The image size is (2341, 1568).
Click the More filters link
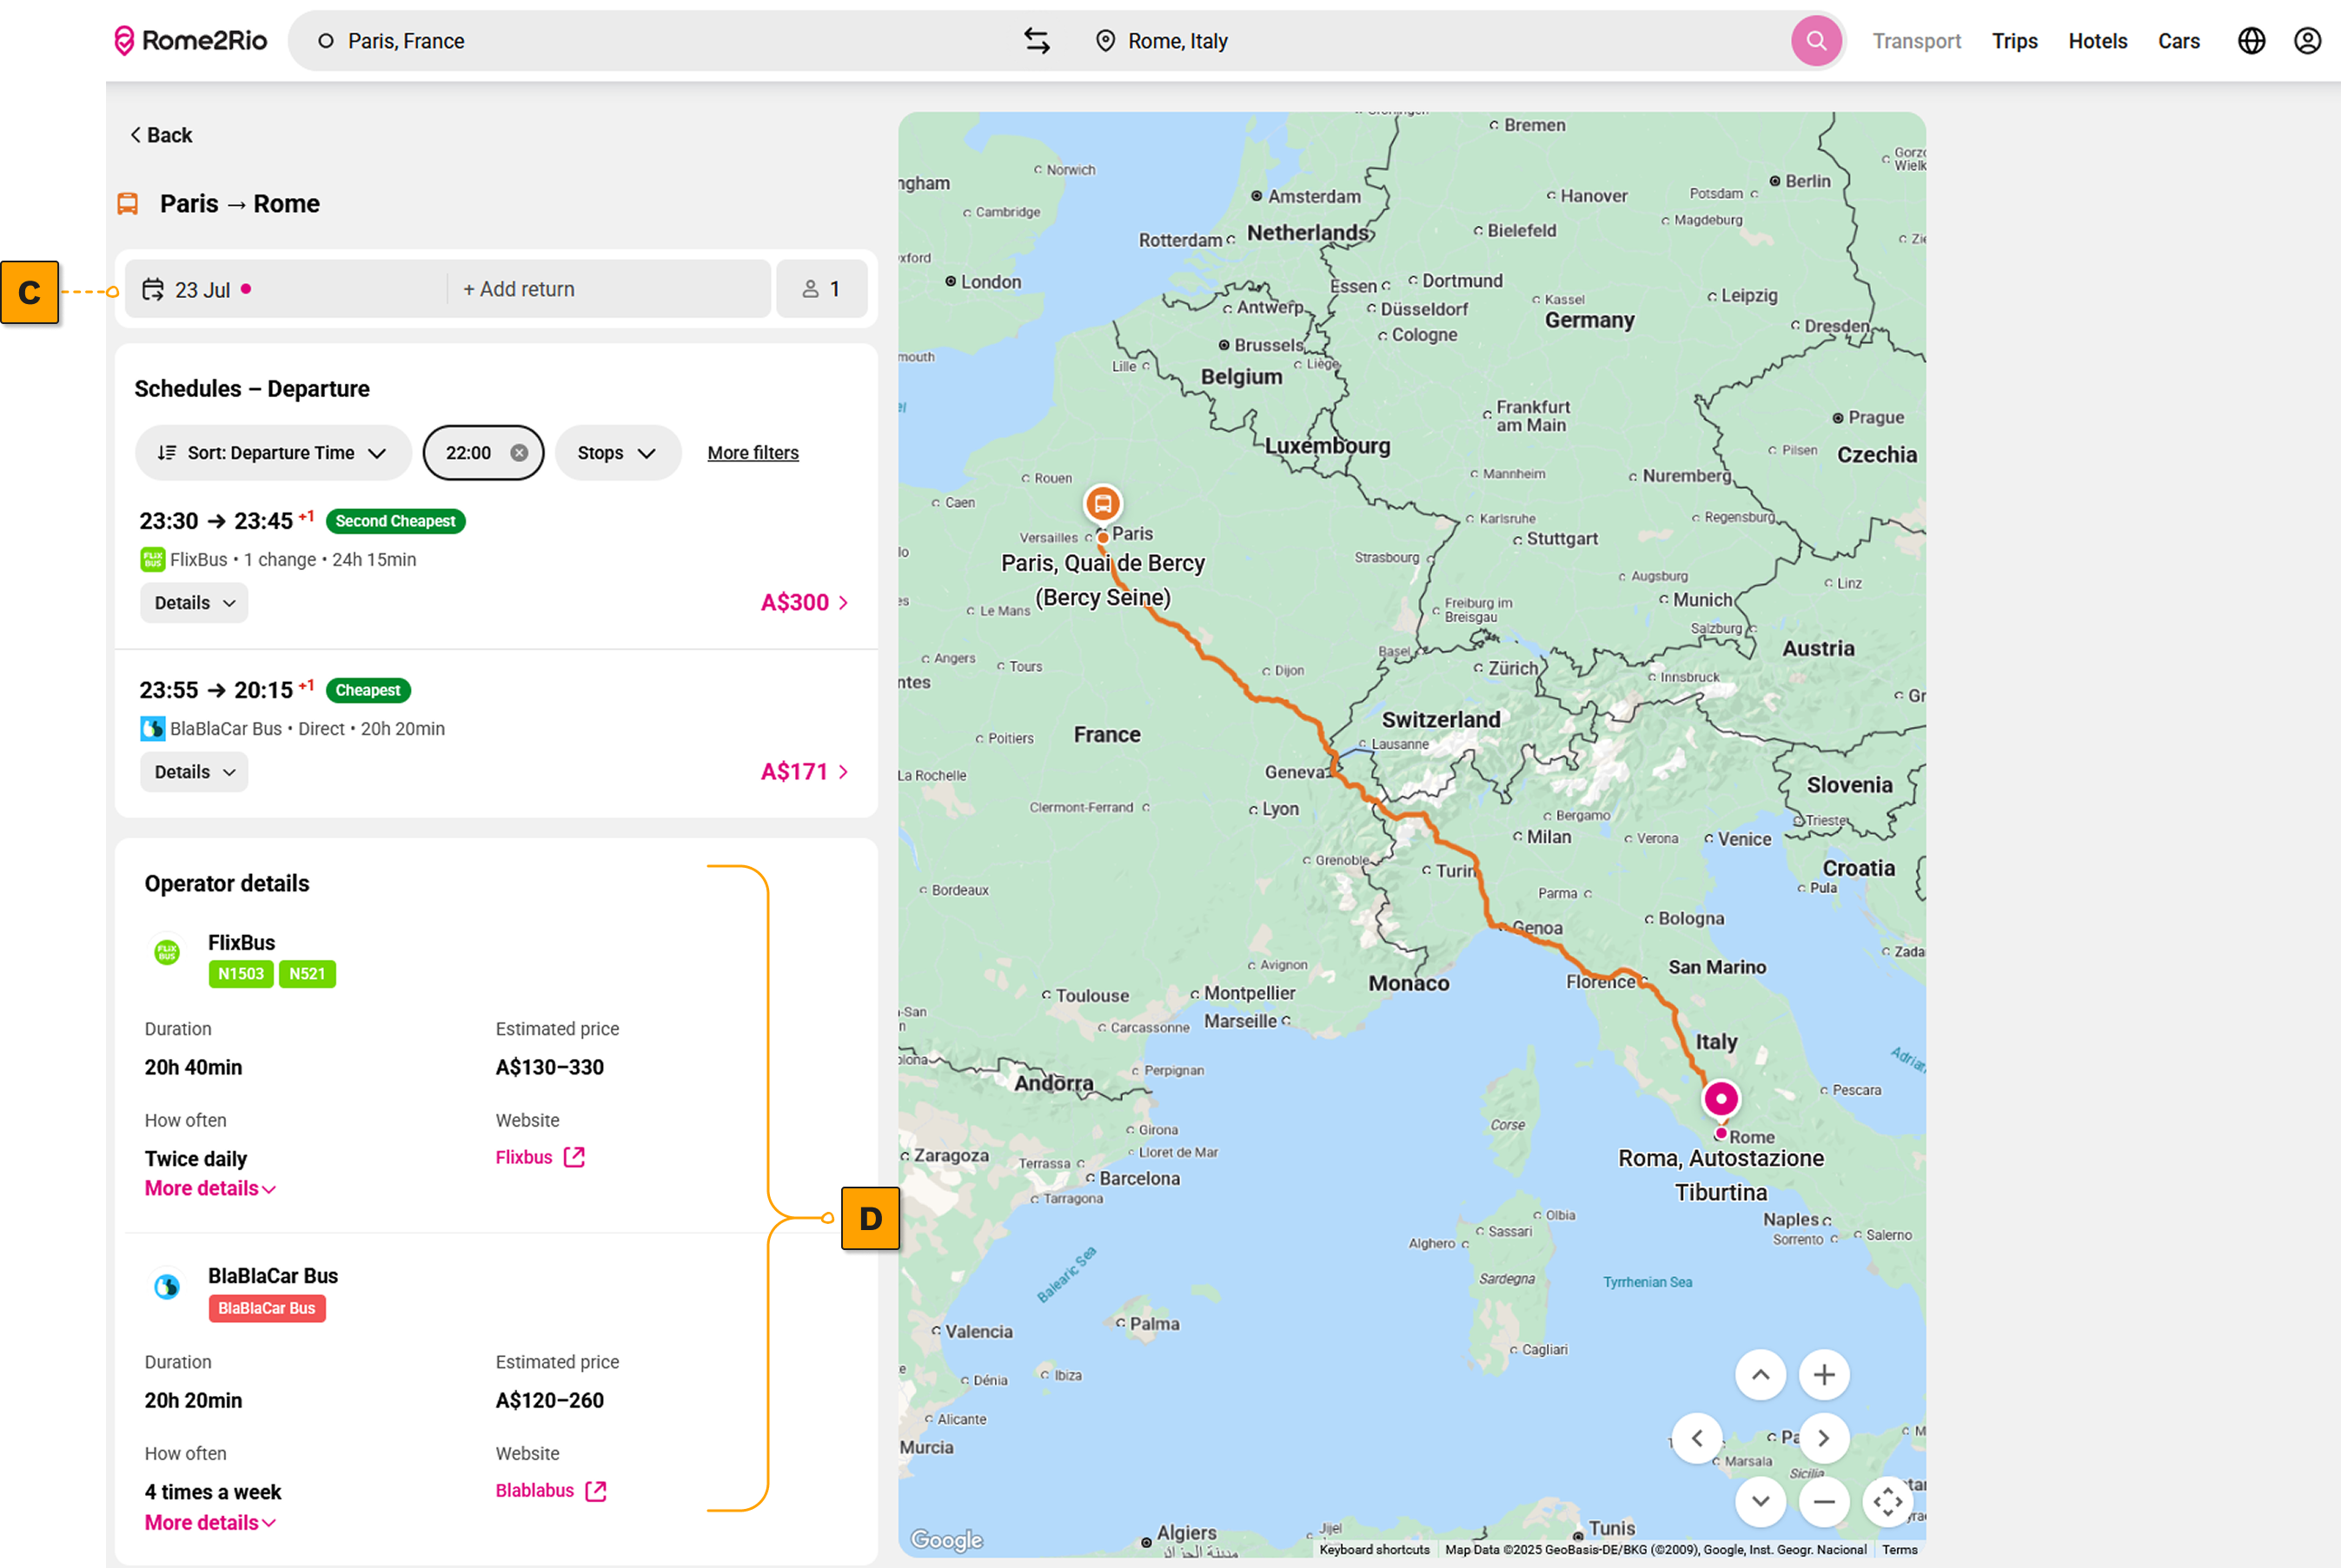753,453
